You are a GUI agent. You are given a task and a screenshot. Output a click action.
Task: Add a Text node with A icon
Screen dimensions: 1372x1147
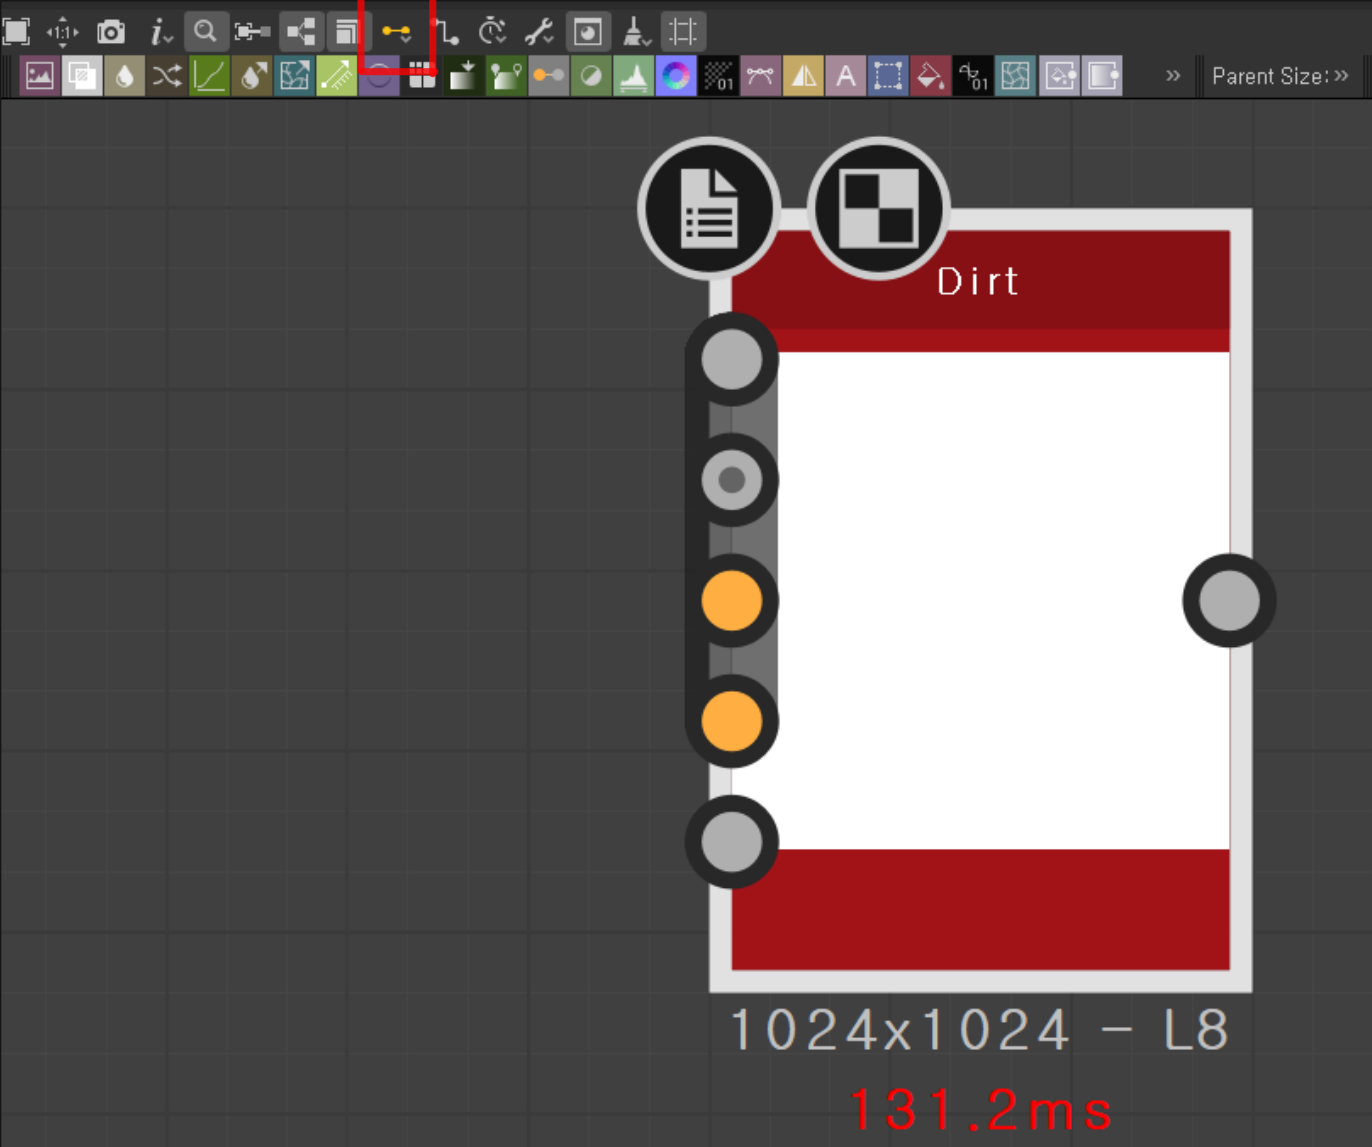click(845, 76)
